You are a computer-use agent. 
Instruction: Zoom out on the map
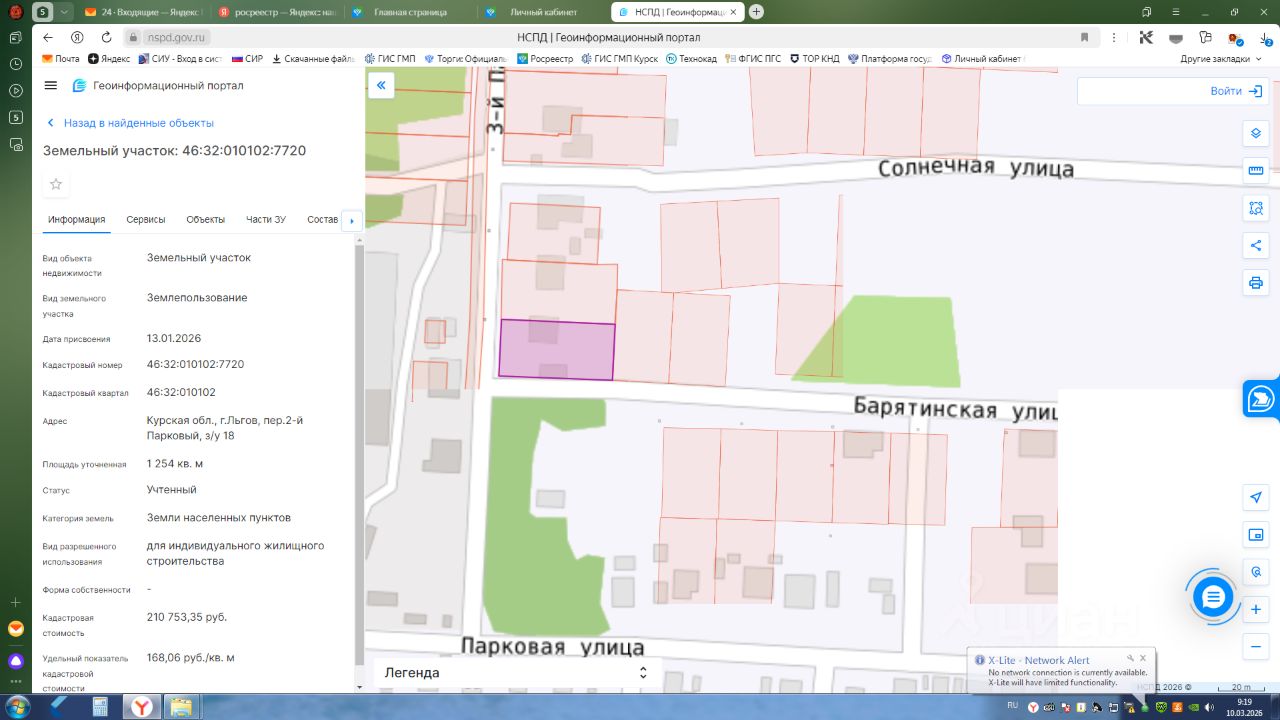click(1256, 647)
